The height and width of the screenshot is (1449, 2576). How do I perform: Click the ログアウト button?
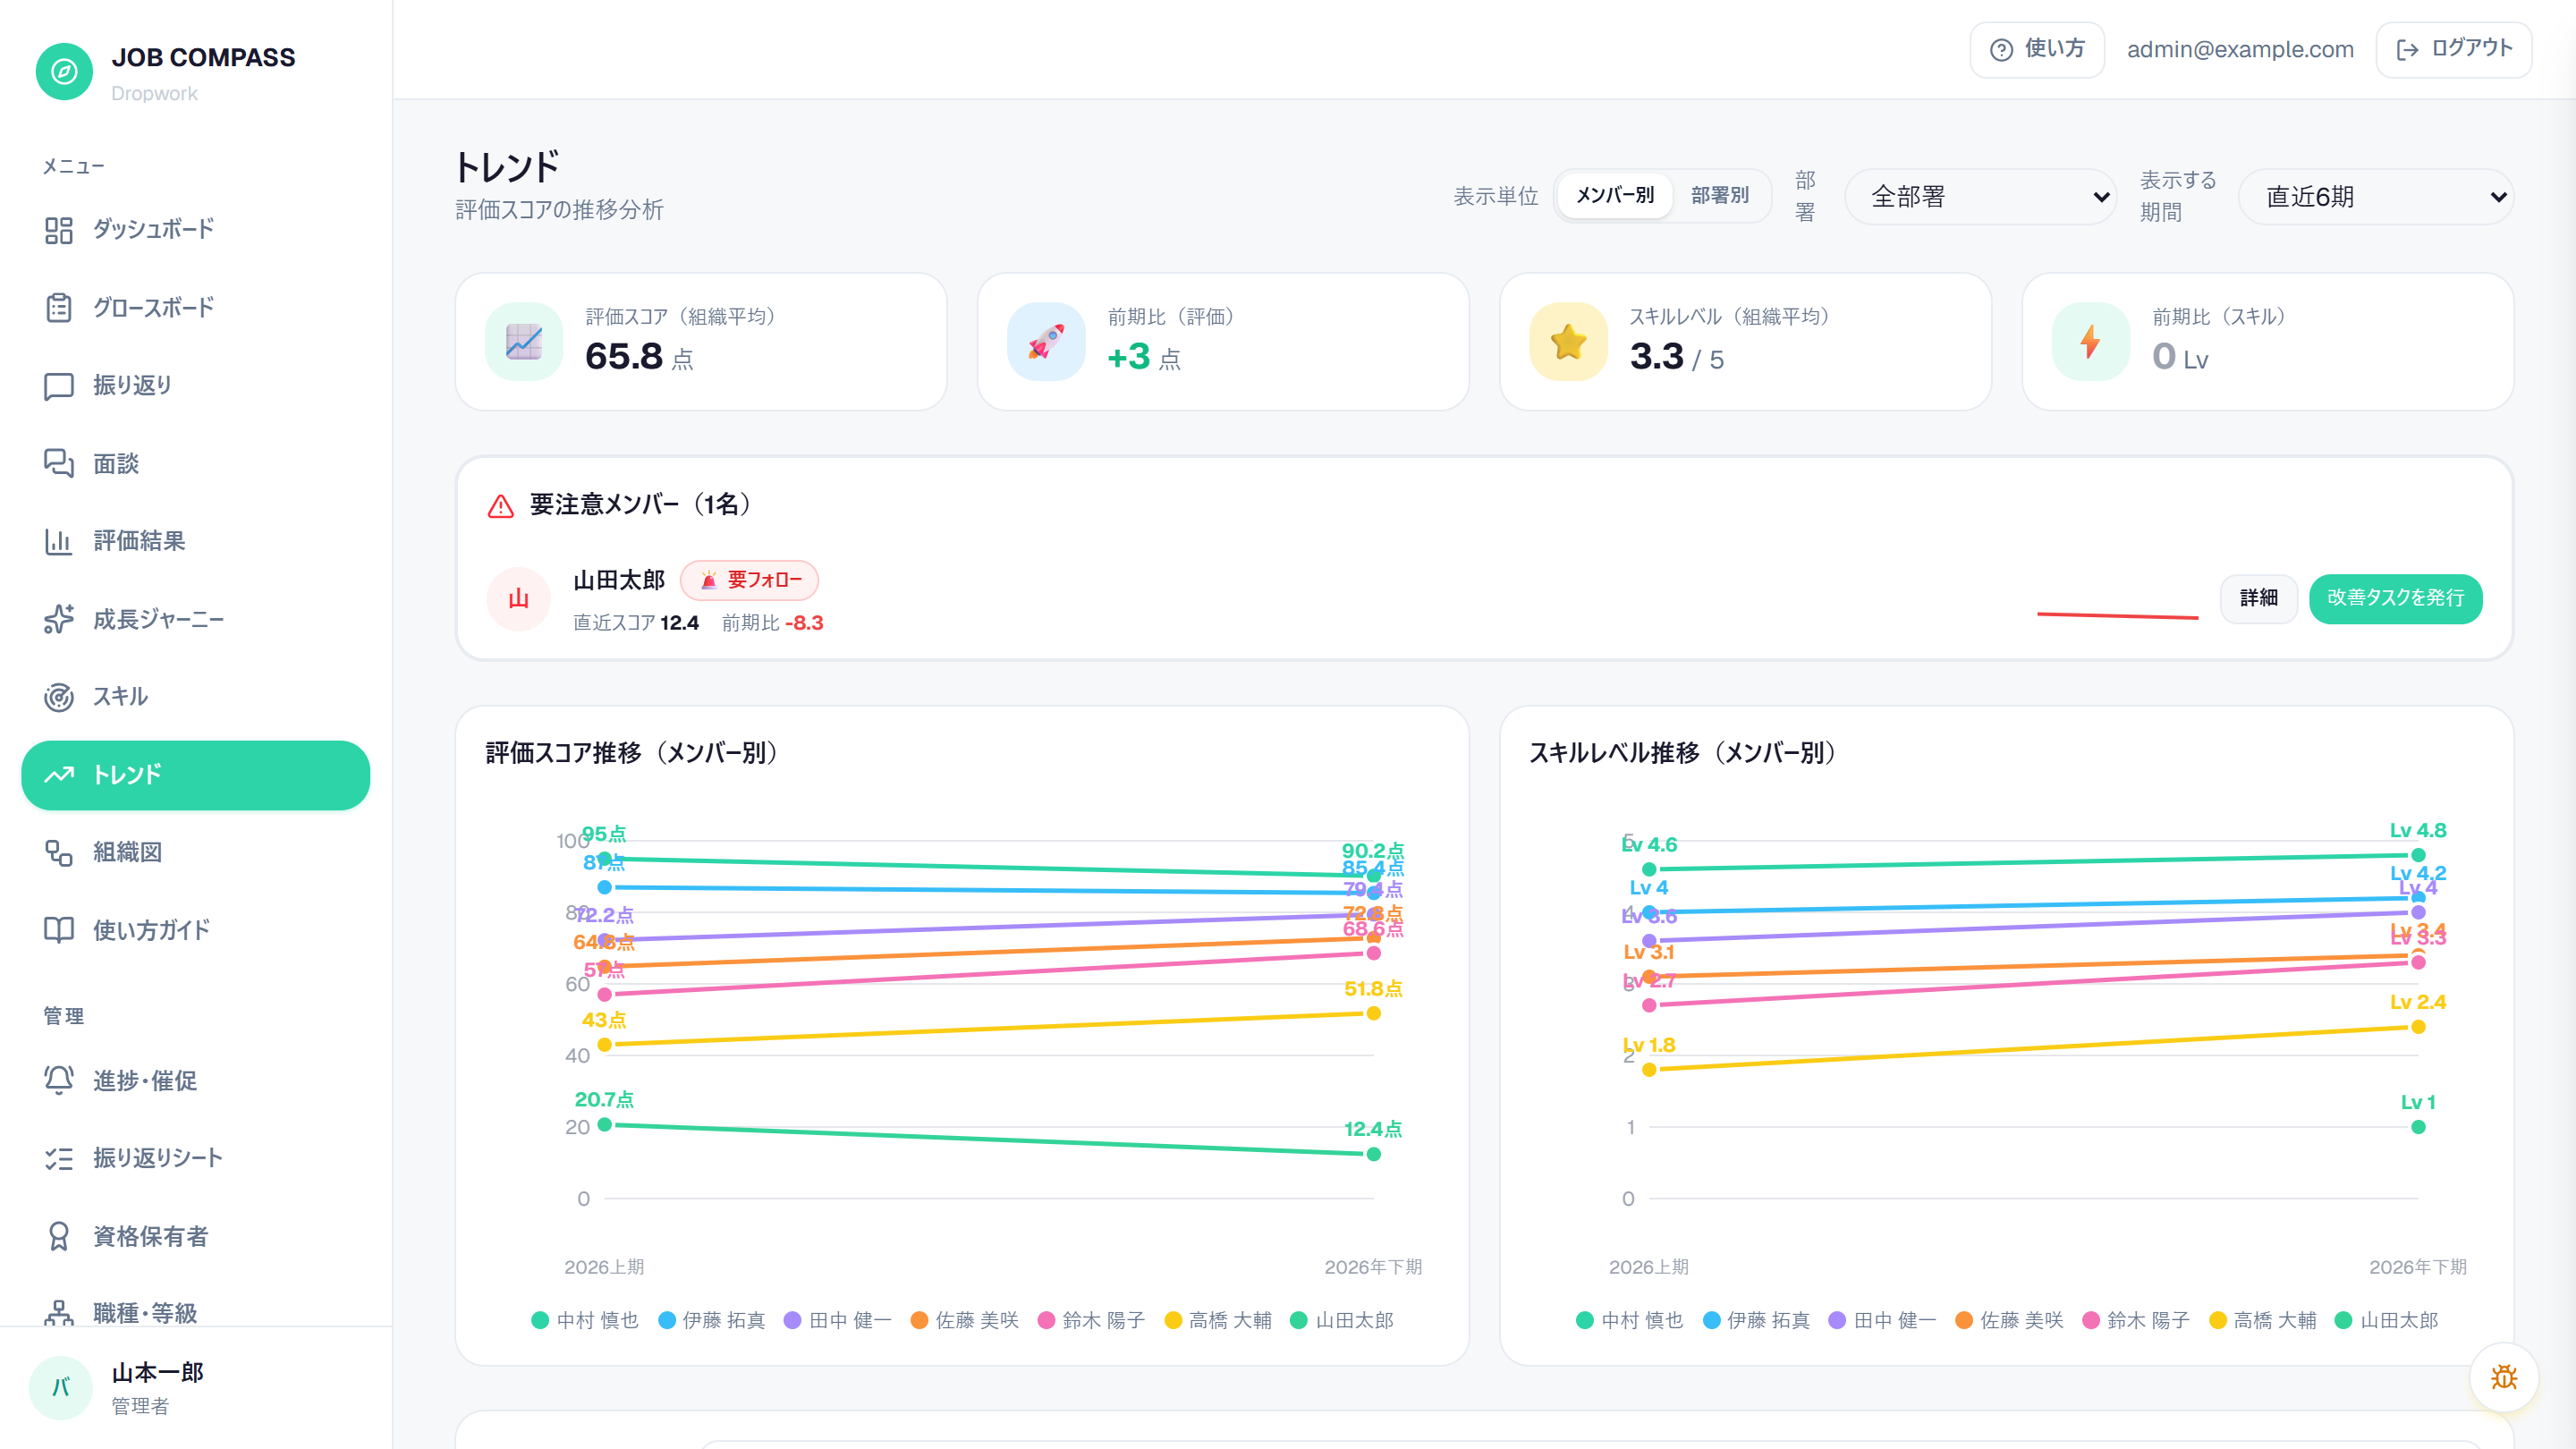[x=2454, y=50]
